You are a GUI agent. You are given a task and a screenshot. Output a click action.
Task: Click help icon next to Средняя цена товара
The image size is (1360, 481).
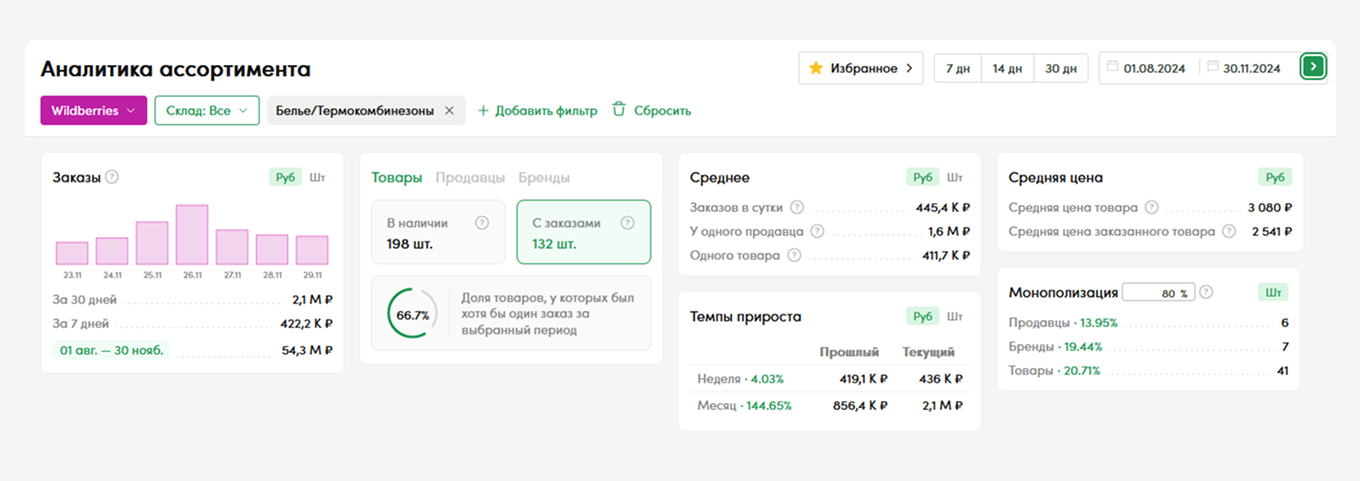coord(1151,208)
